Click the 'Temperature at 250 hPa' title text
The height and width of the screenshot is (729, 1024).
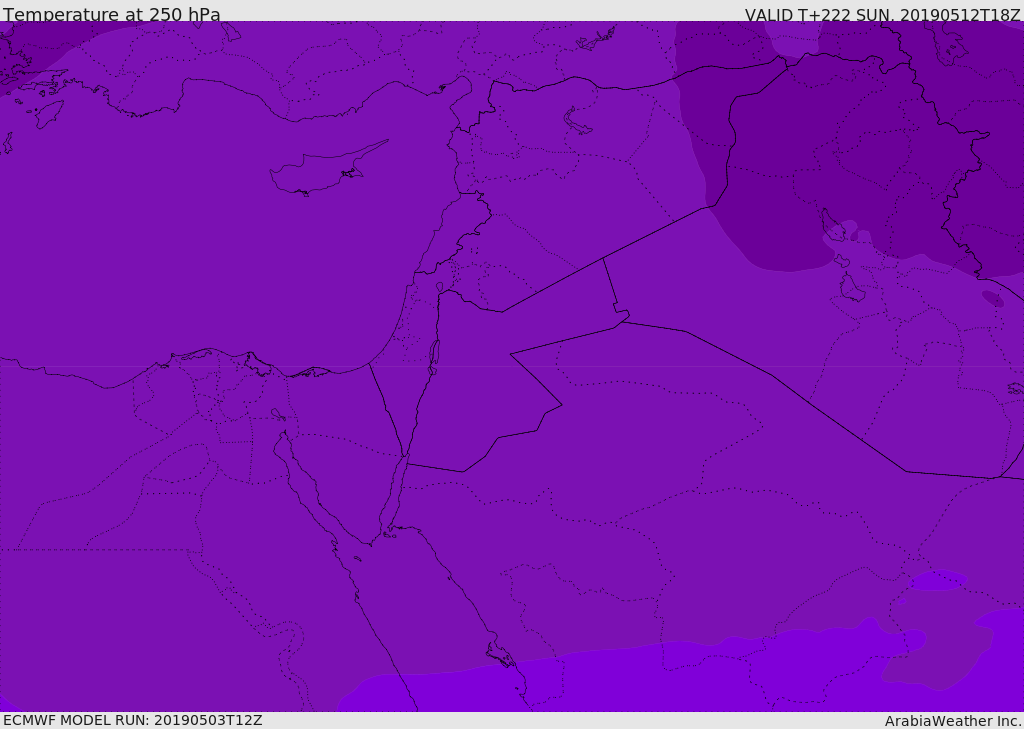click(112, 14)
